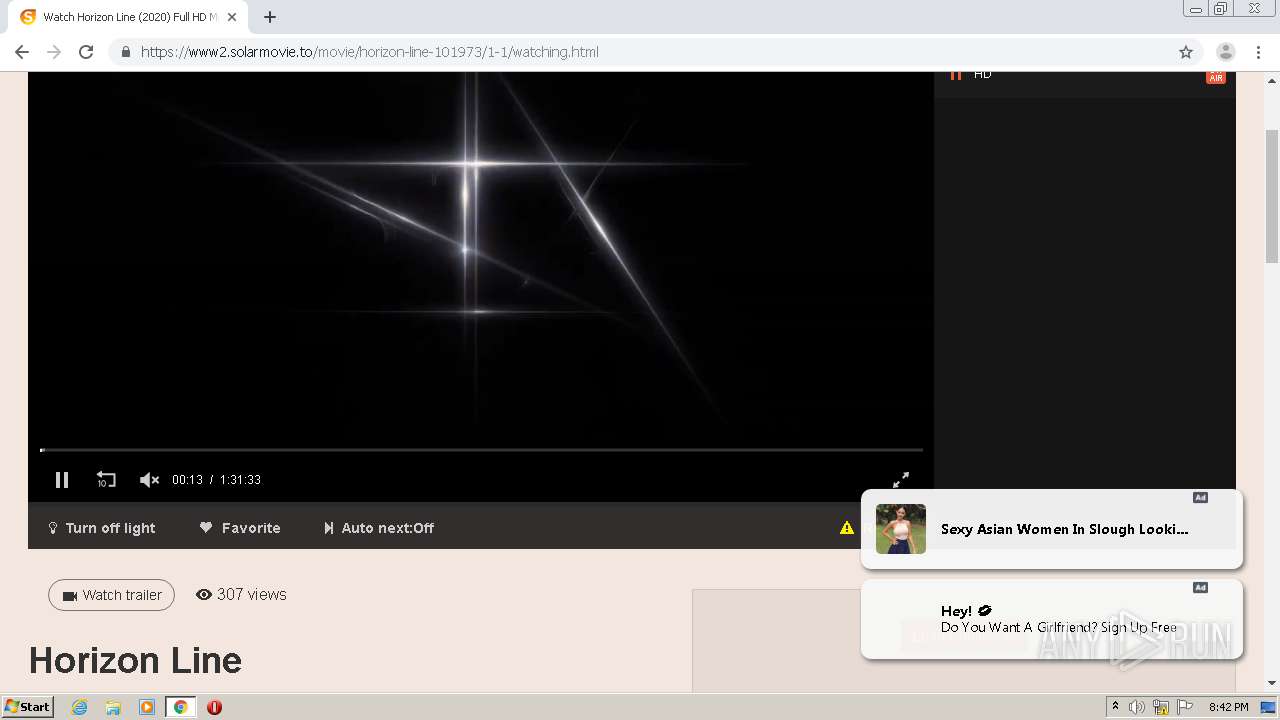
Task: Click the scrollbar down arrow
Action: pos(1272,683)
